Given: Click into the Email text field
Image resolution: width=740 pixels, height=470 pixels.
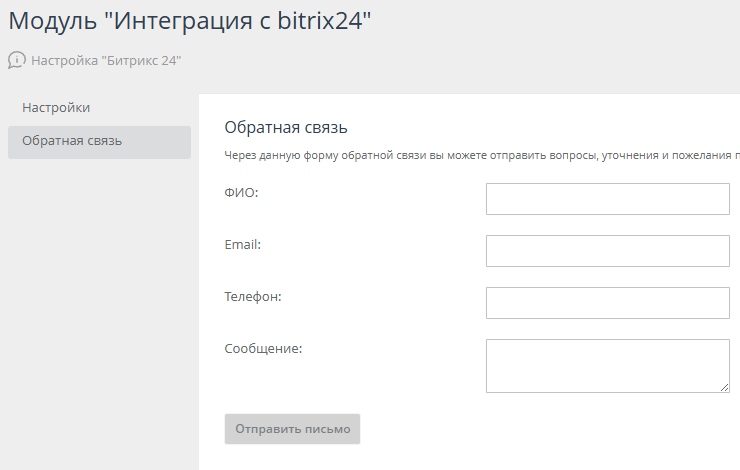Looking at the screenshot, I should (607, 251).
